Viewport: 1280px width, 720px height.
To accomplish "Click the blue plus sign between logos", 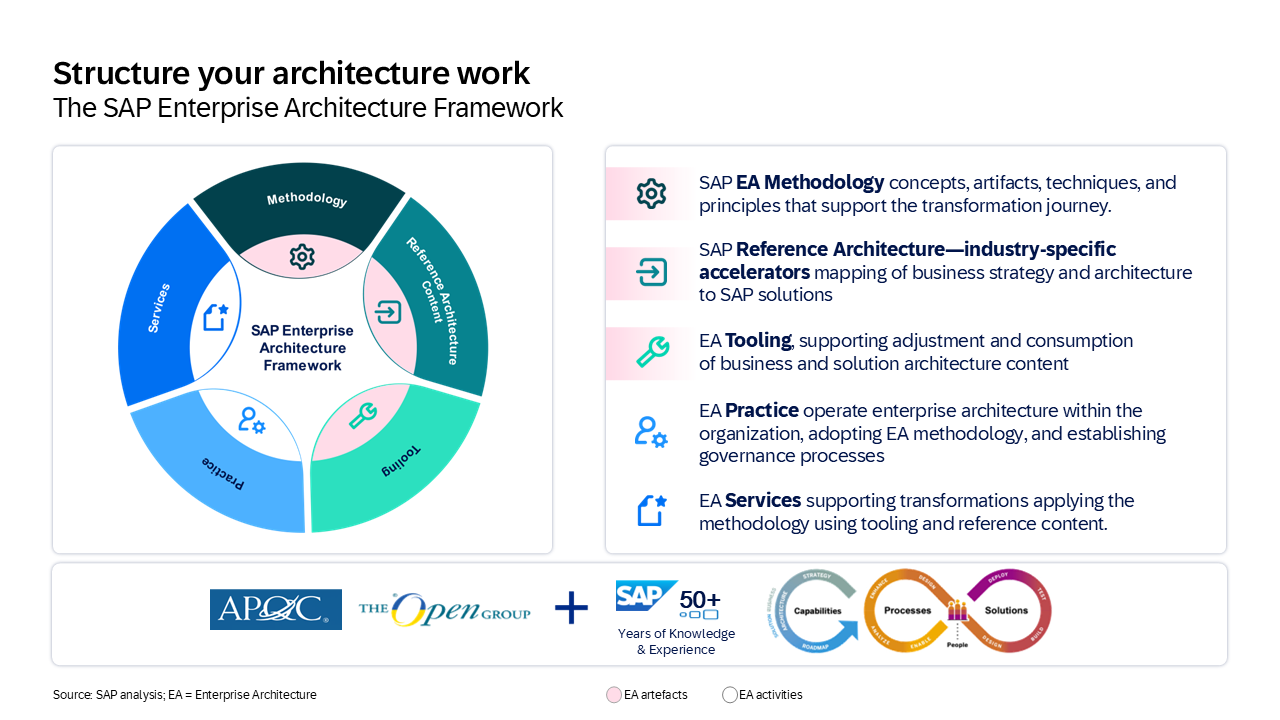I will point(571,608).
